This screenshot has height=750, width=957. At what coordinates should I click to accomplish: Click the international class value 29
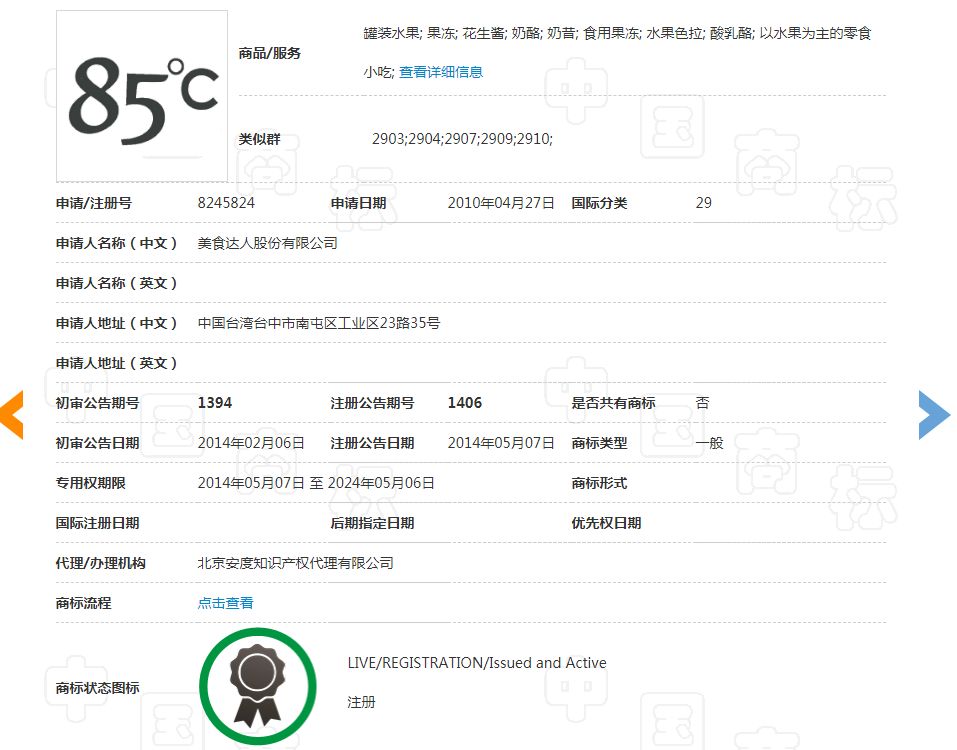pyautogui.click(x=704, y=203)
